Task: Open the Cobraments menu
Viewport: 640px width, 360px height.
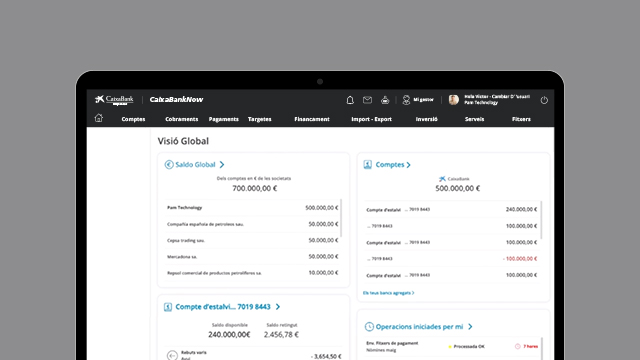Action: 182,119
